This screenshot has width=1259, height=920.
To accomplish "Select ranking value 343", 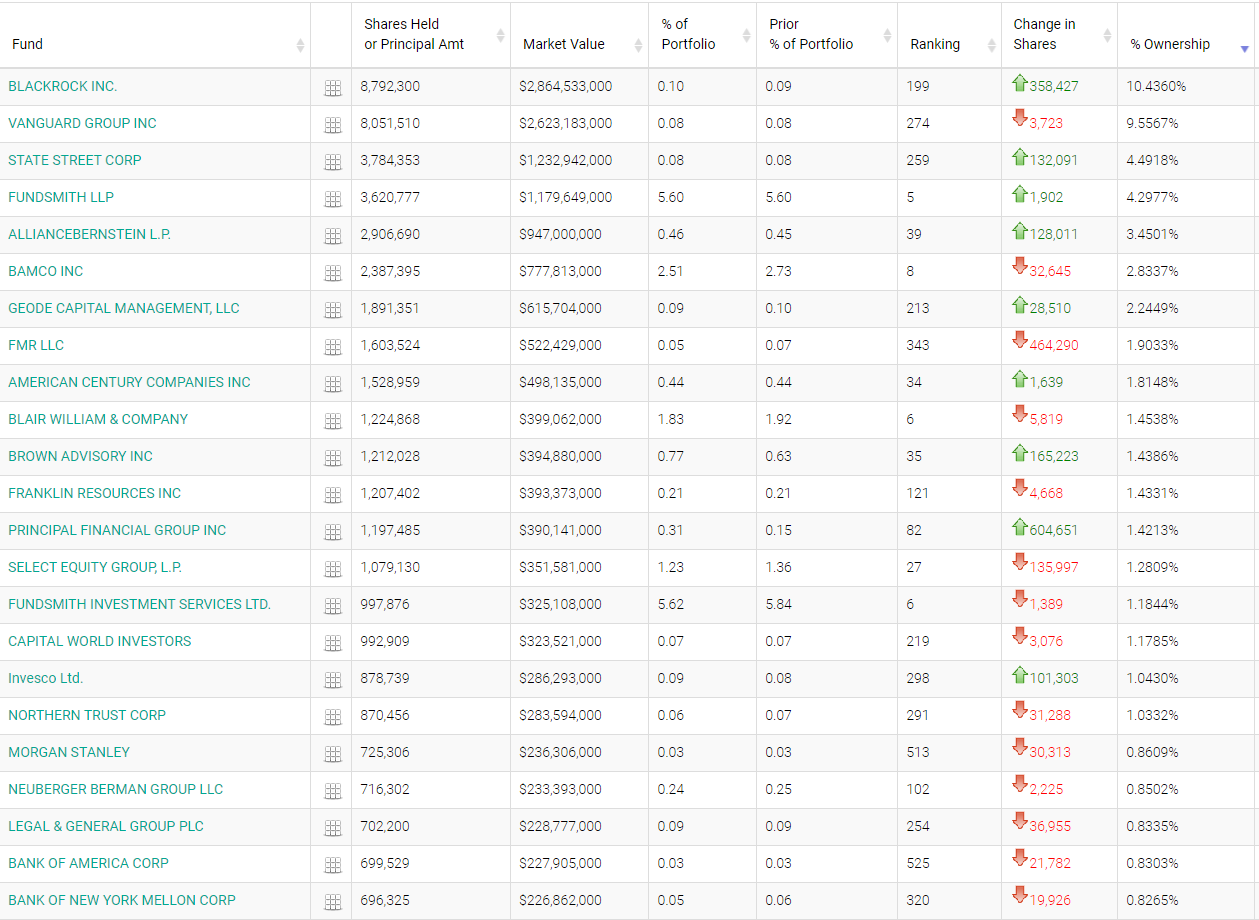I will pyautogui.click(x=918, y=345).
